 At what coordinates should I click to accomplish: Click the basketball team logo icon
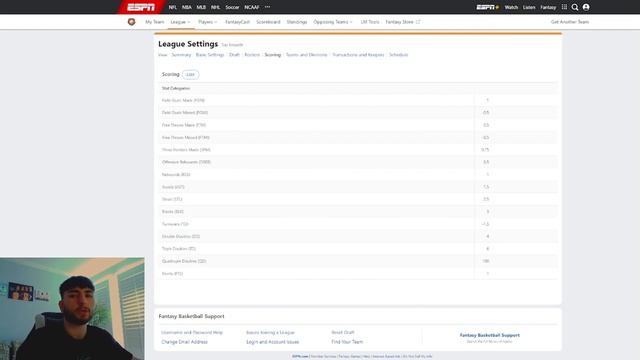click(131, 22)
